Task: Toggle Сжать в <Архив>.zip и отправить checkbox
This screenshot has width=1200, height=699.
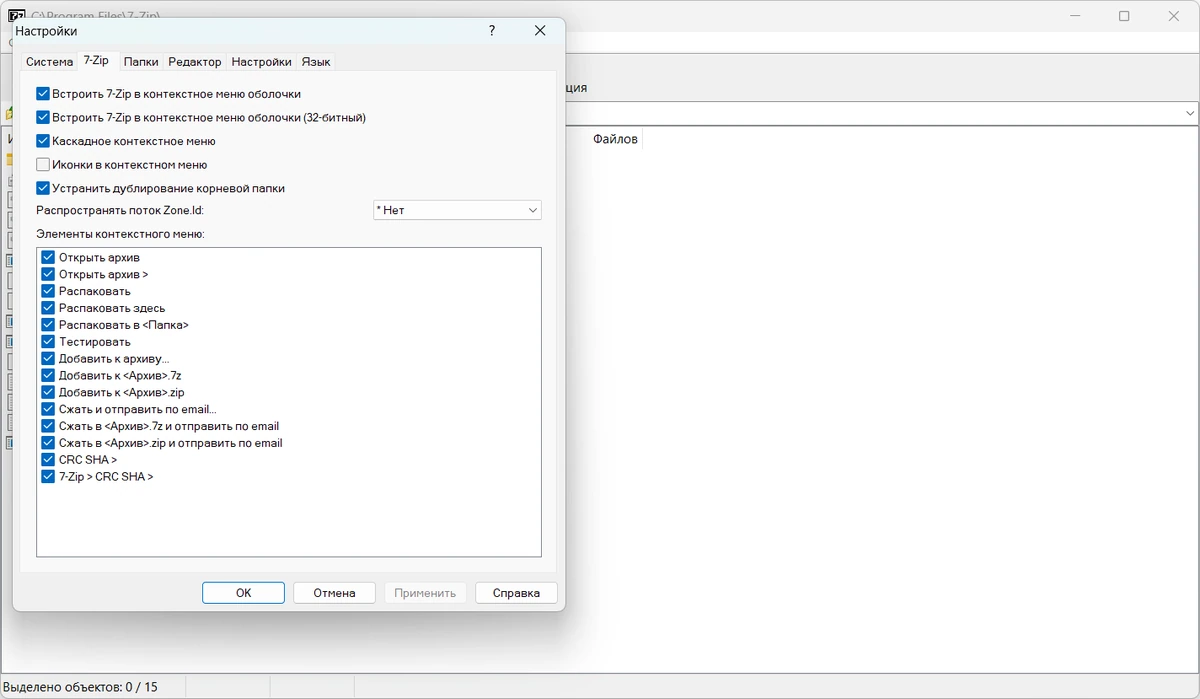Action: pos(48,443)
